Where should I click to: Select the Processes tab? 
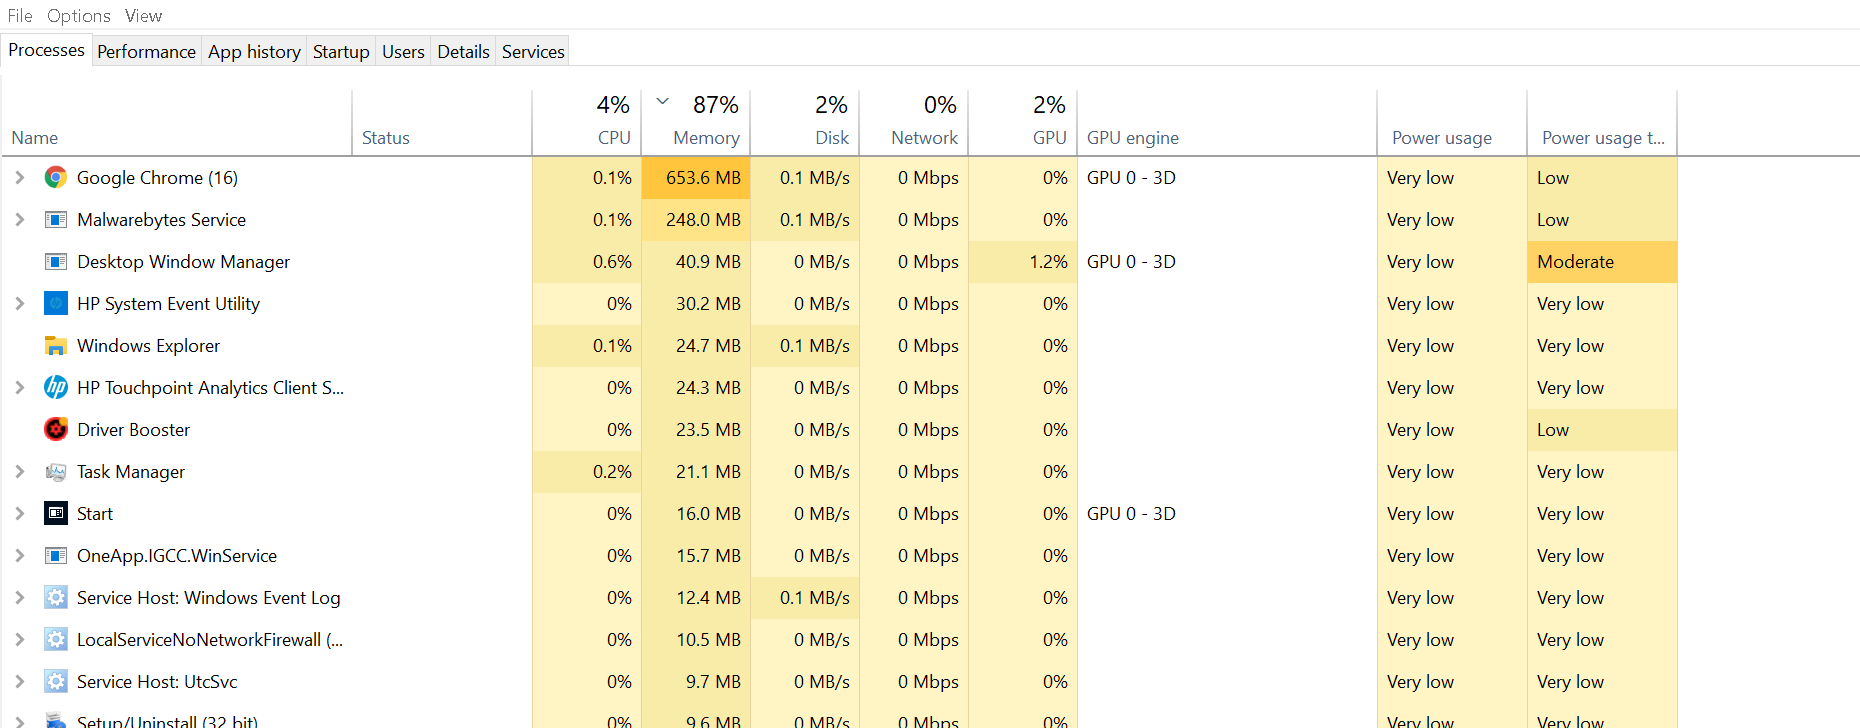click(x=46, y=50)
